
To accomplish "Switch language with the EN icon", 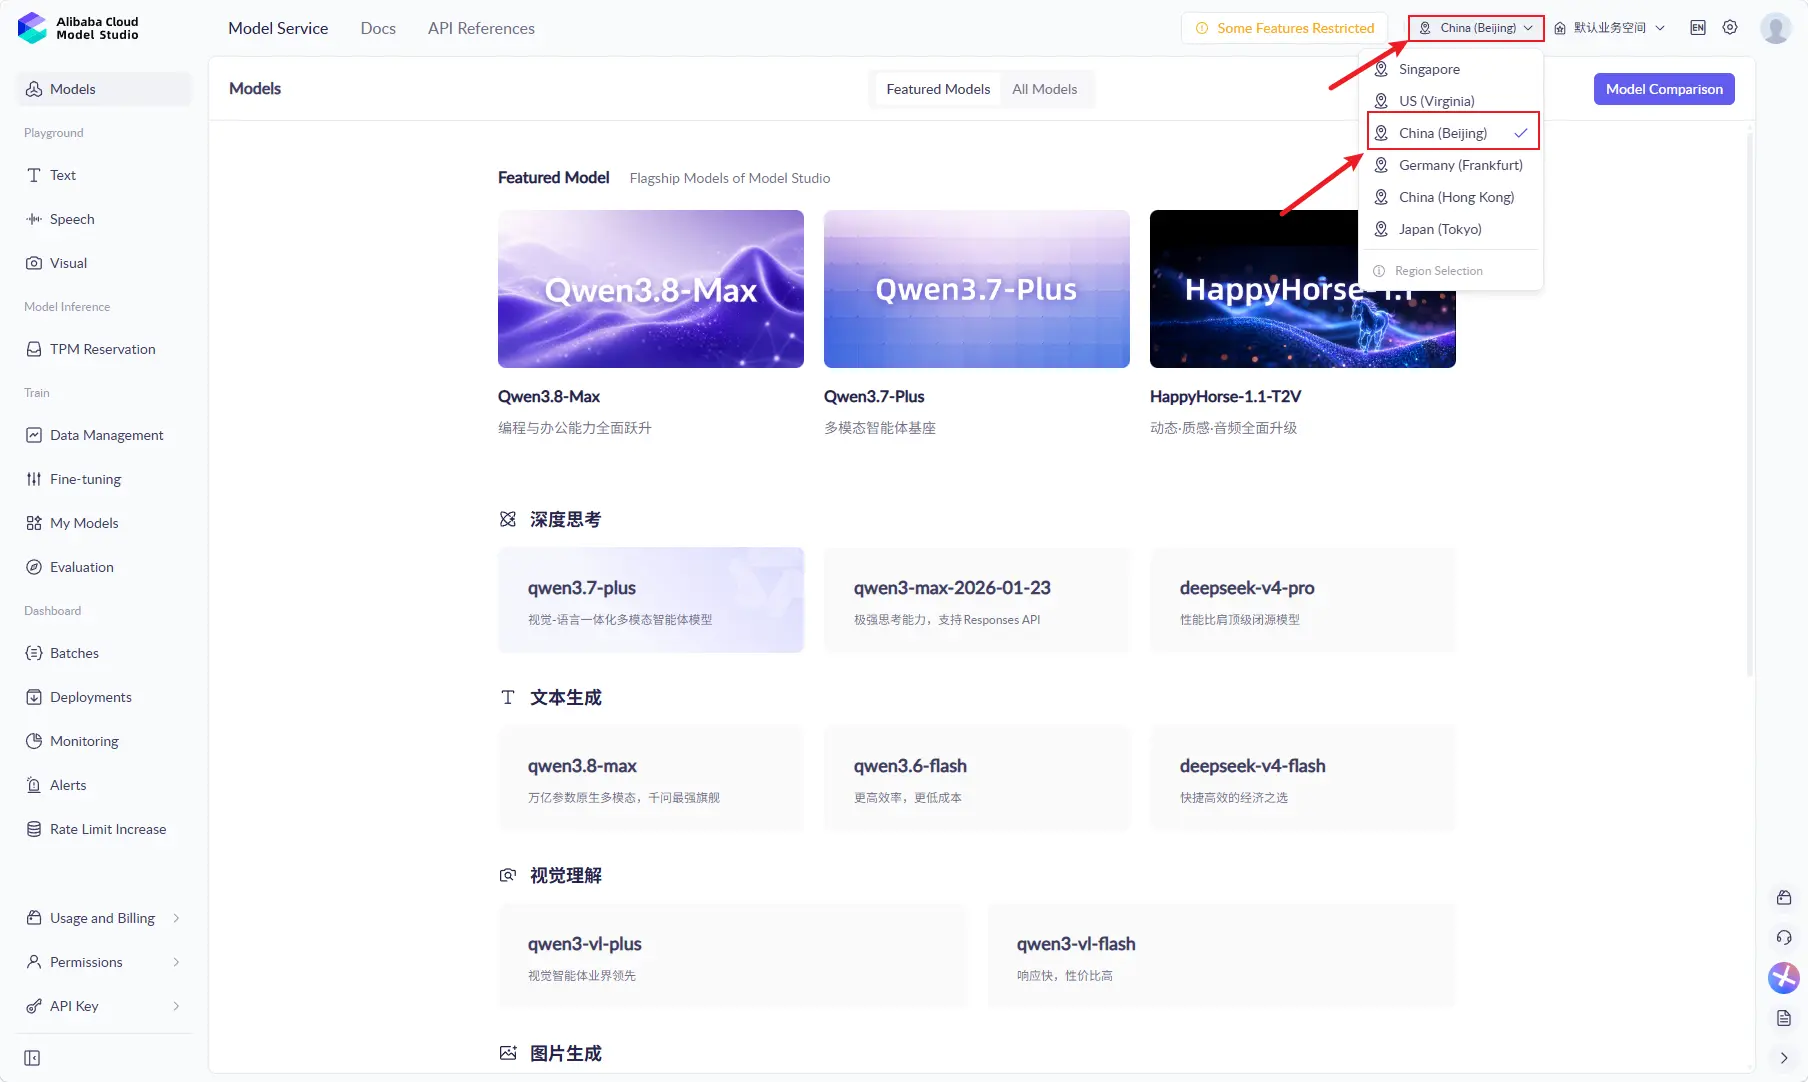I will 1698,28.
